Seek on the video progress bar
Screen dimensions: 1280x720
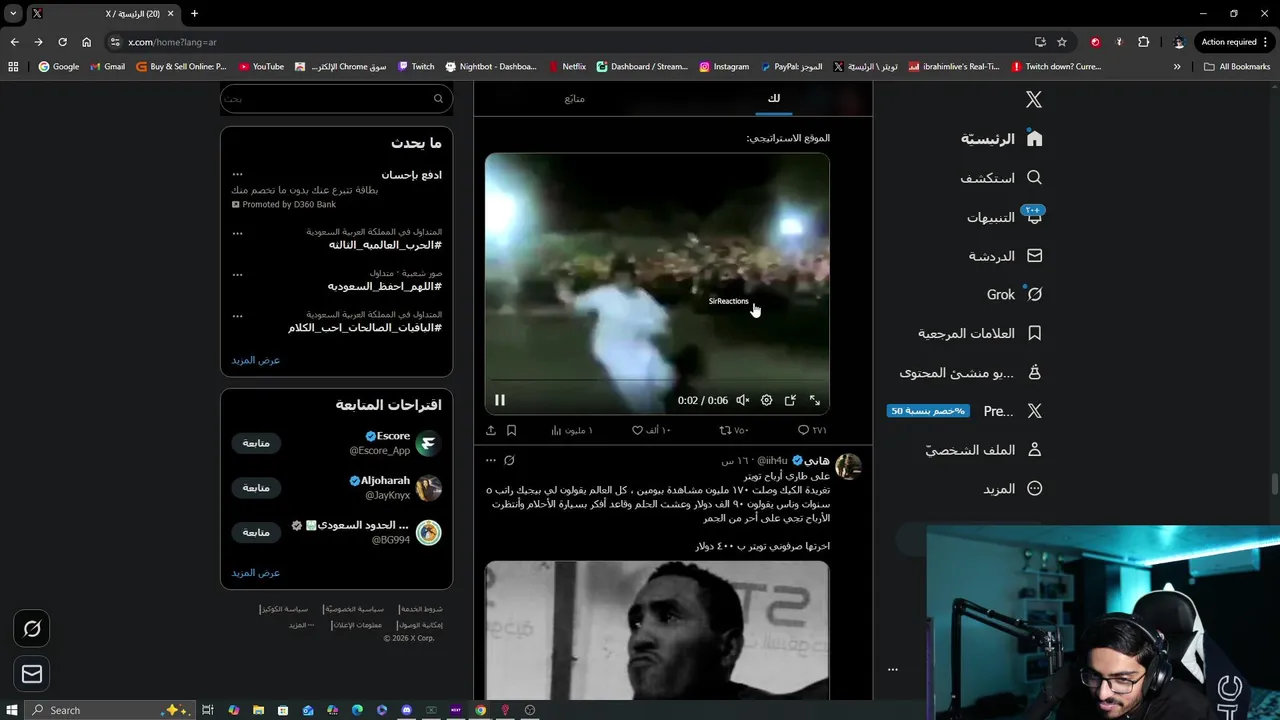657,381
